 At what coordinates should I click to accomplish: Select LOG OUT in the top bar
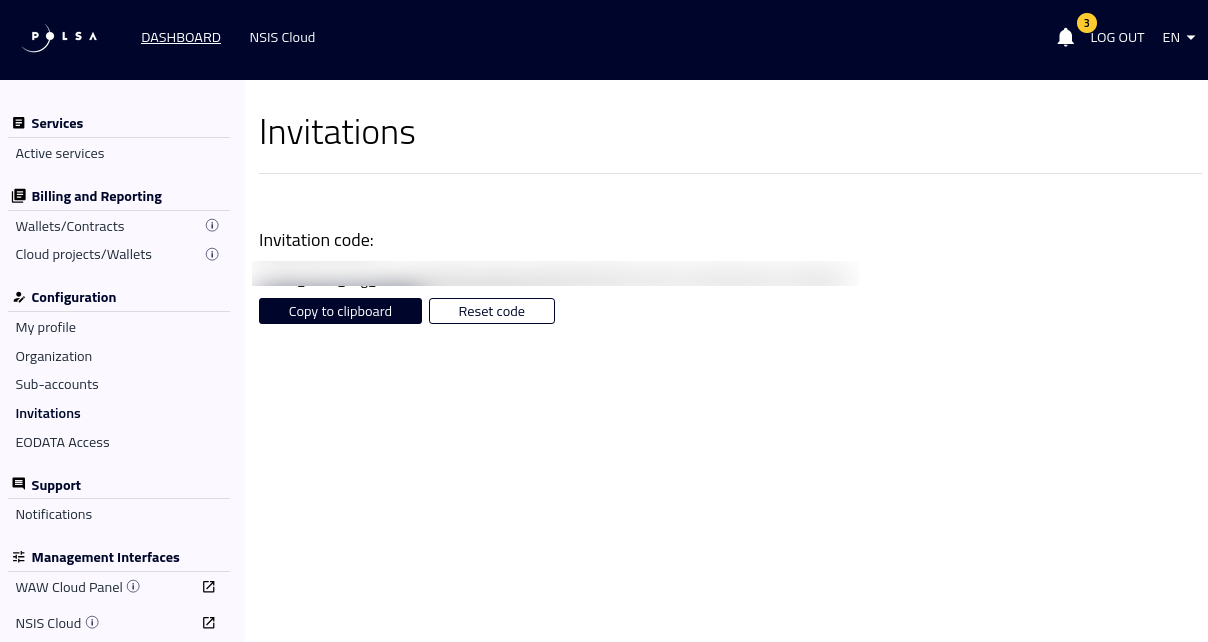point(1117,37)
